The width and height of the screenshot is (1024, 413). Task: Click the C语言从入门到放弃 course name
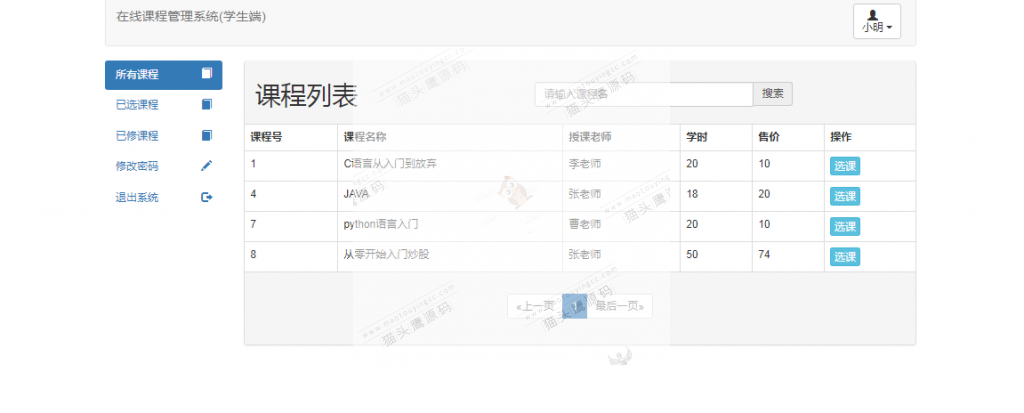(391, 164)
